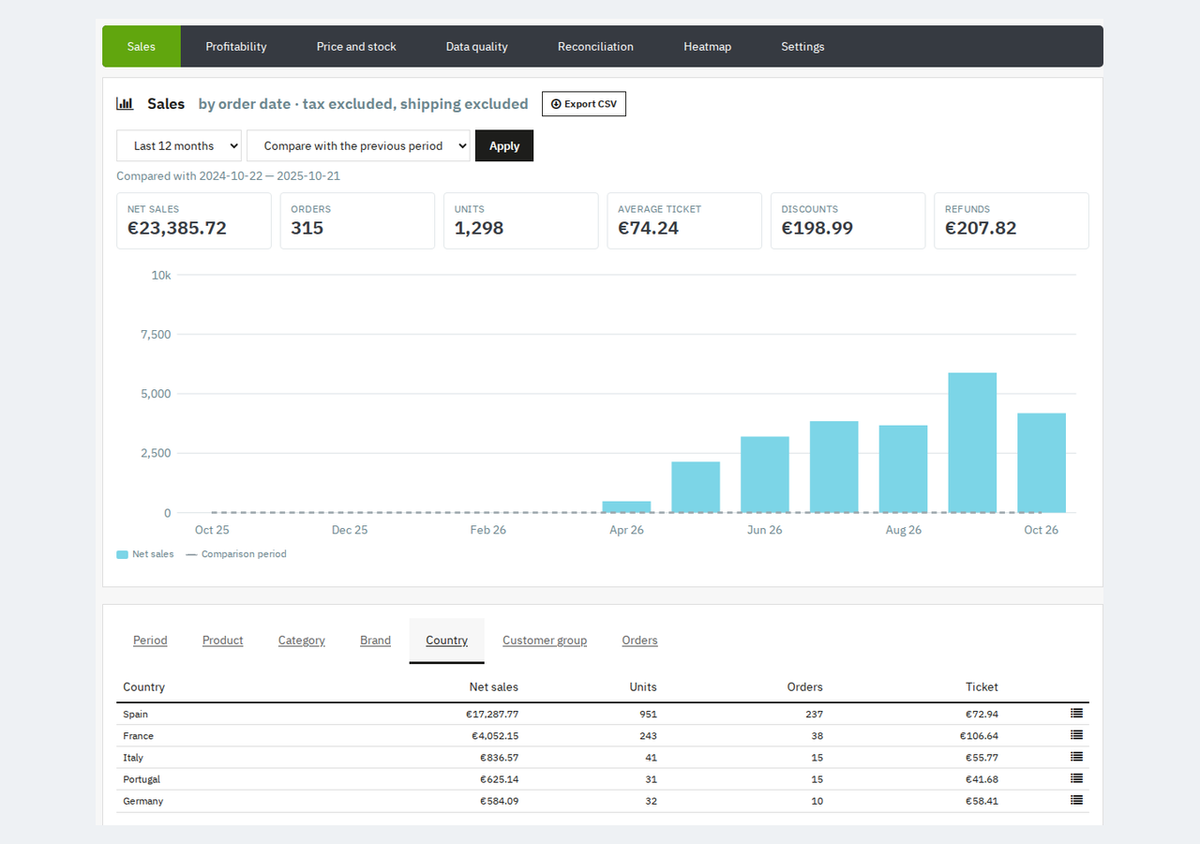
Task: Open details icon for France row
Action: (1077, 735)
